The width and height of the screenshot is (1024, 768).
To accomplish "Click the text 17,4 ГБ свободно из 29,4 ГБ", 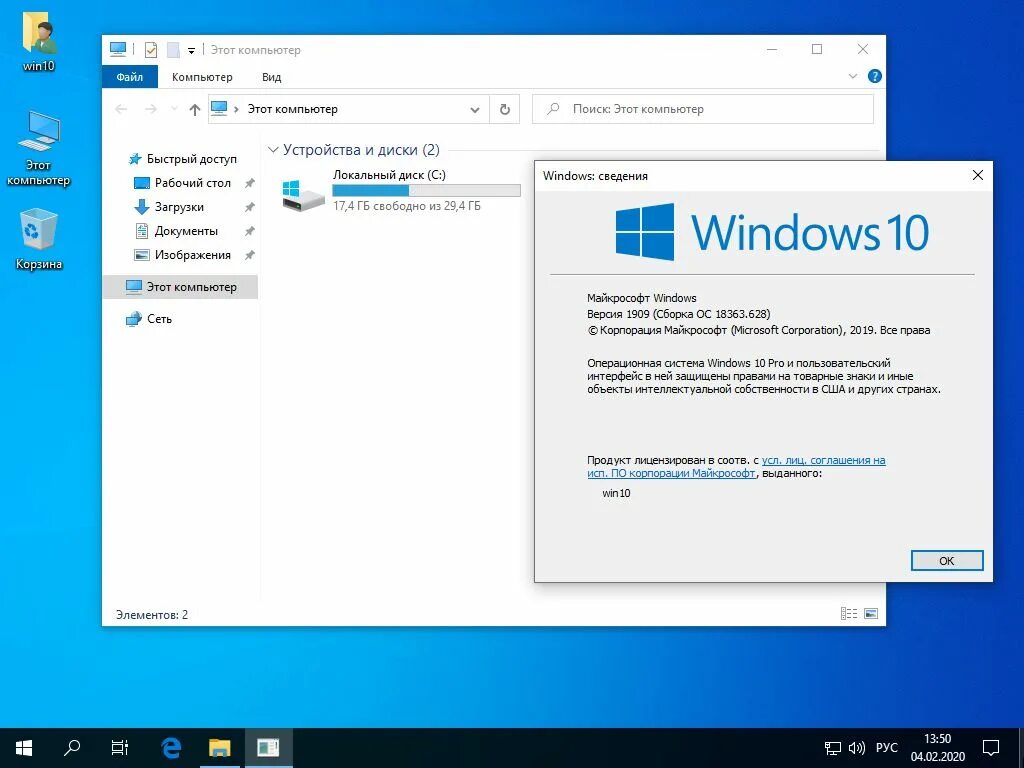I will [x=407, y=206].
